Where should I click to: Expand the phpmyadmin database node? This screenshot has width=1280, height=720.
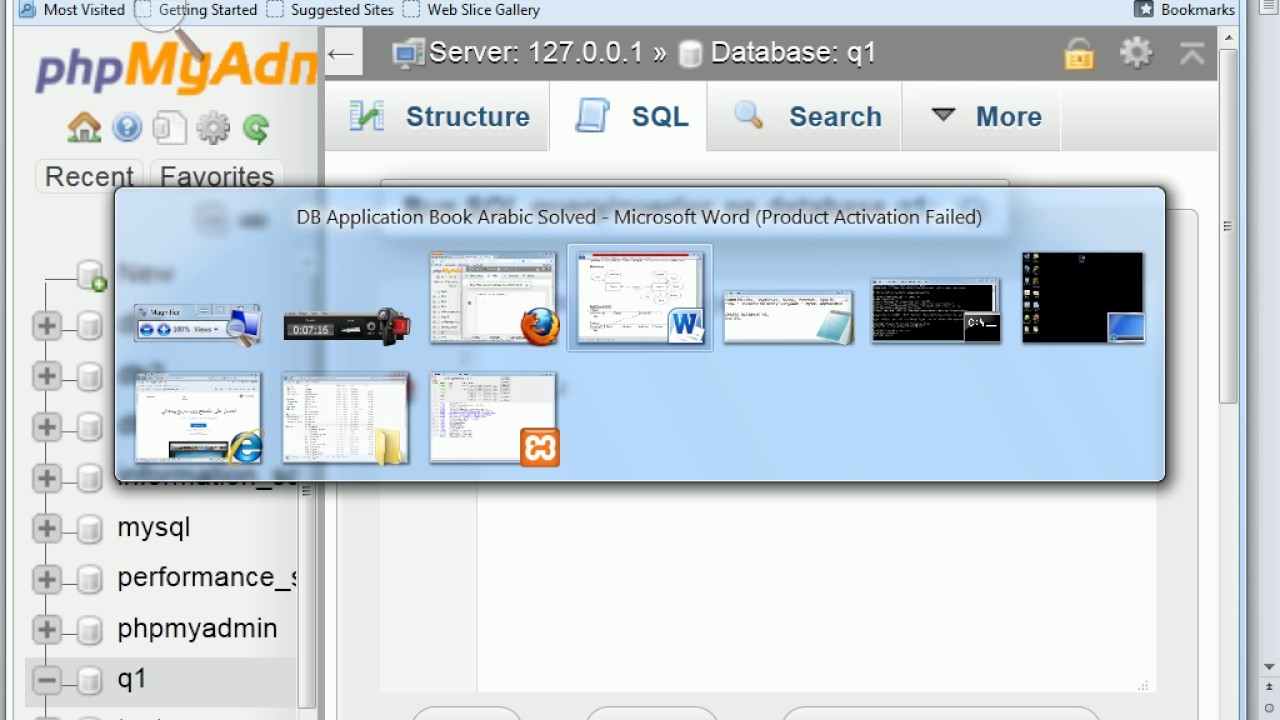click(46, 629)
